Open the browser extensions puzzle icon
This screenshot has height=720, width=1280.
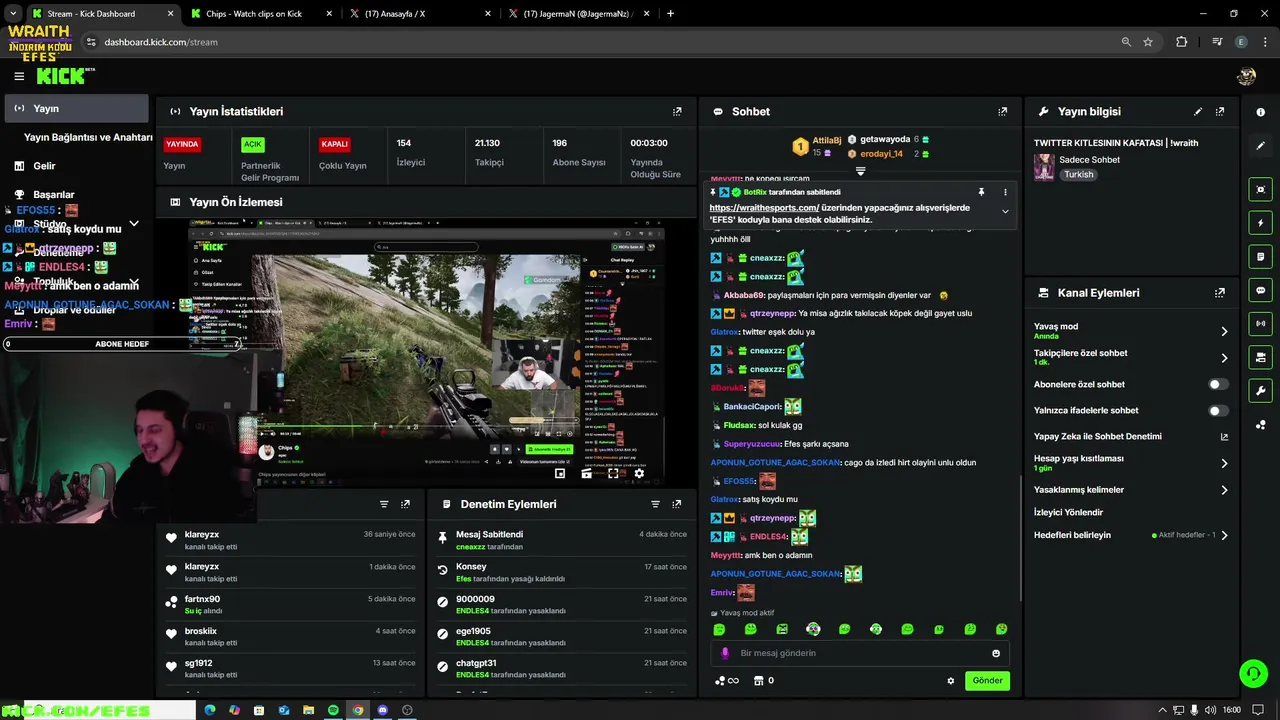[x=1182, y=42]
